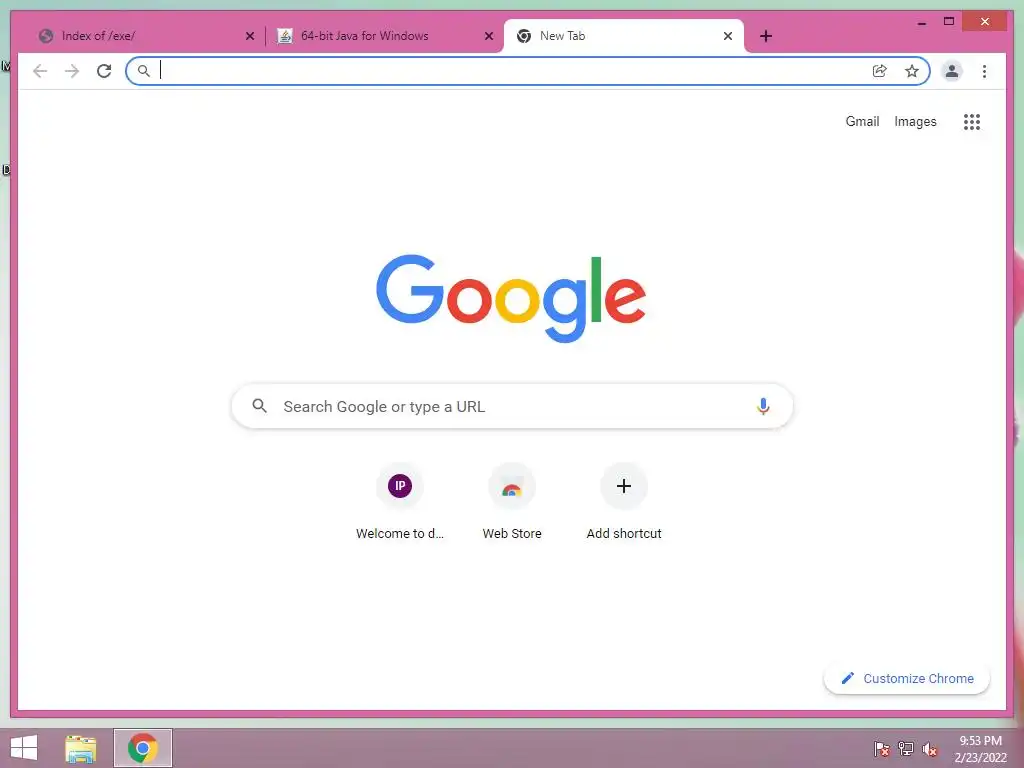1024x768 pixels.
Task: Open the Google apps grid
Action: 972,121
